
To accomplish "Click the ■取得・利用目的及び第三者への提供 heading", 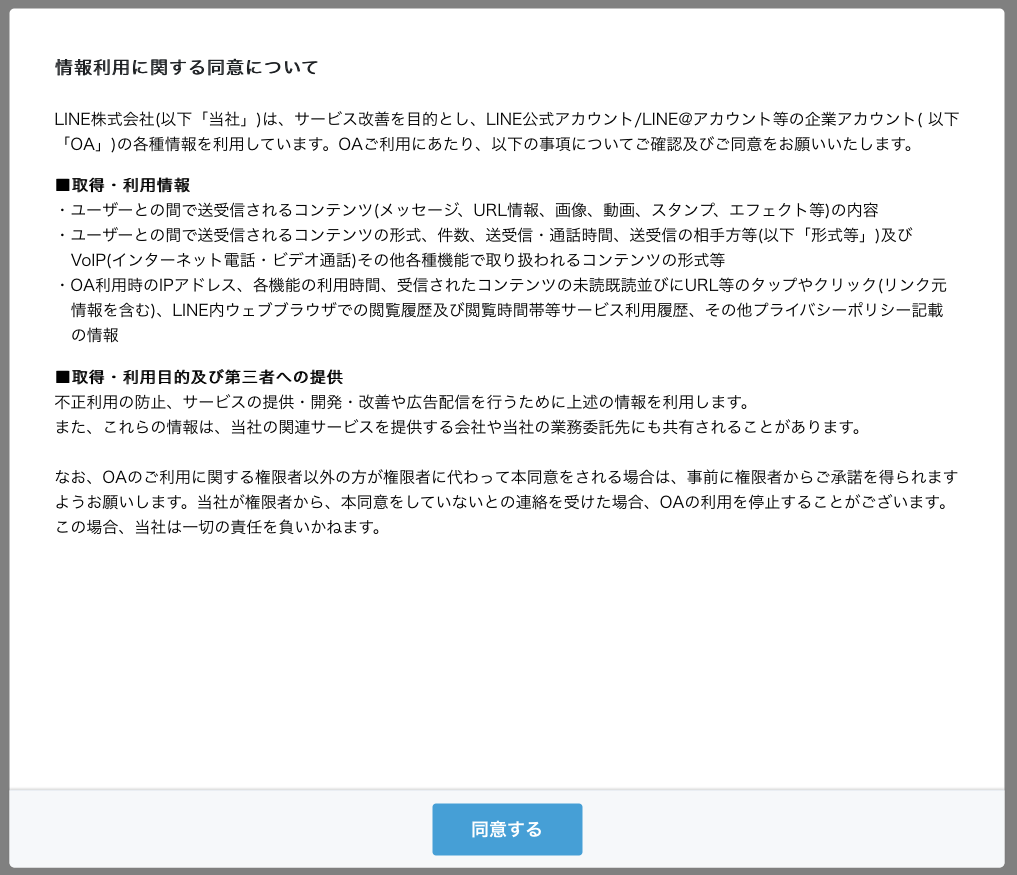I will [x=199, y=377].
